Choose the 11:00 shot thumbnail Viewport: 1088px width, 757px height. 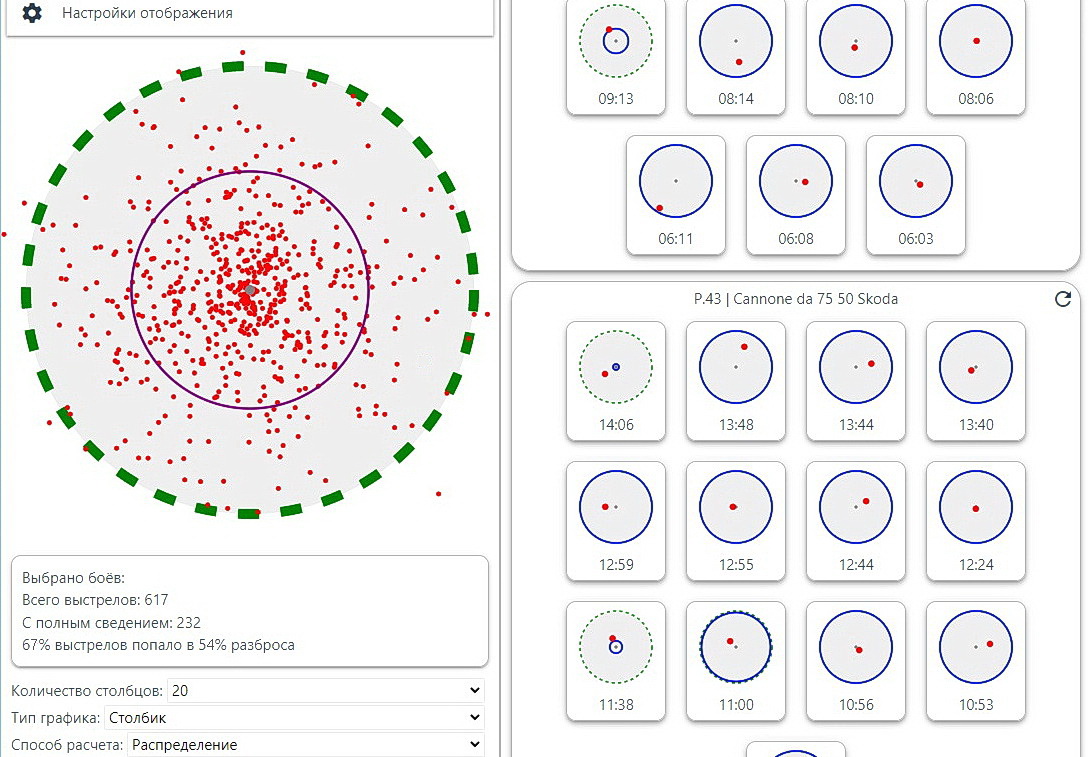tap(736, 661)
